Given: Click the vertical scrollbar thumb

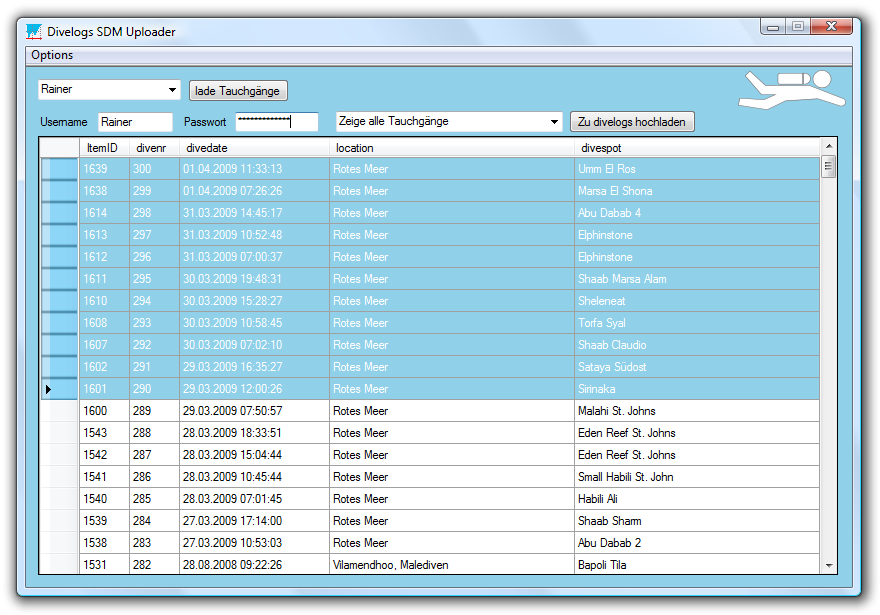Looking at the screenshot, I should tap(828, 167).
